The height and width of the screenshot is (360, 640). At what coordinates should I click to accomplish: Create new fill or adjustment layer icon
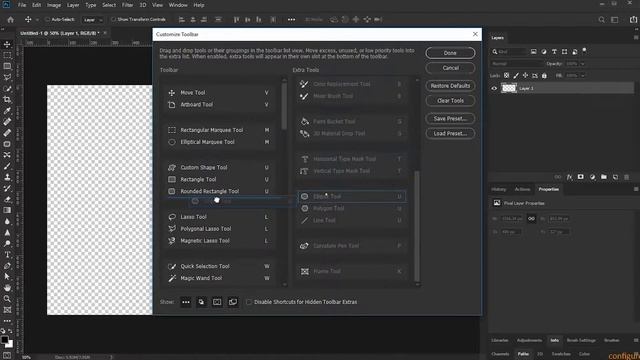point(592,177)
